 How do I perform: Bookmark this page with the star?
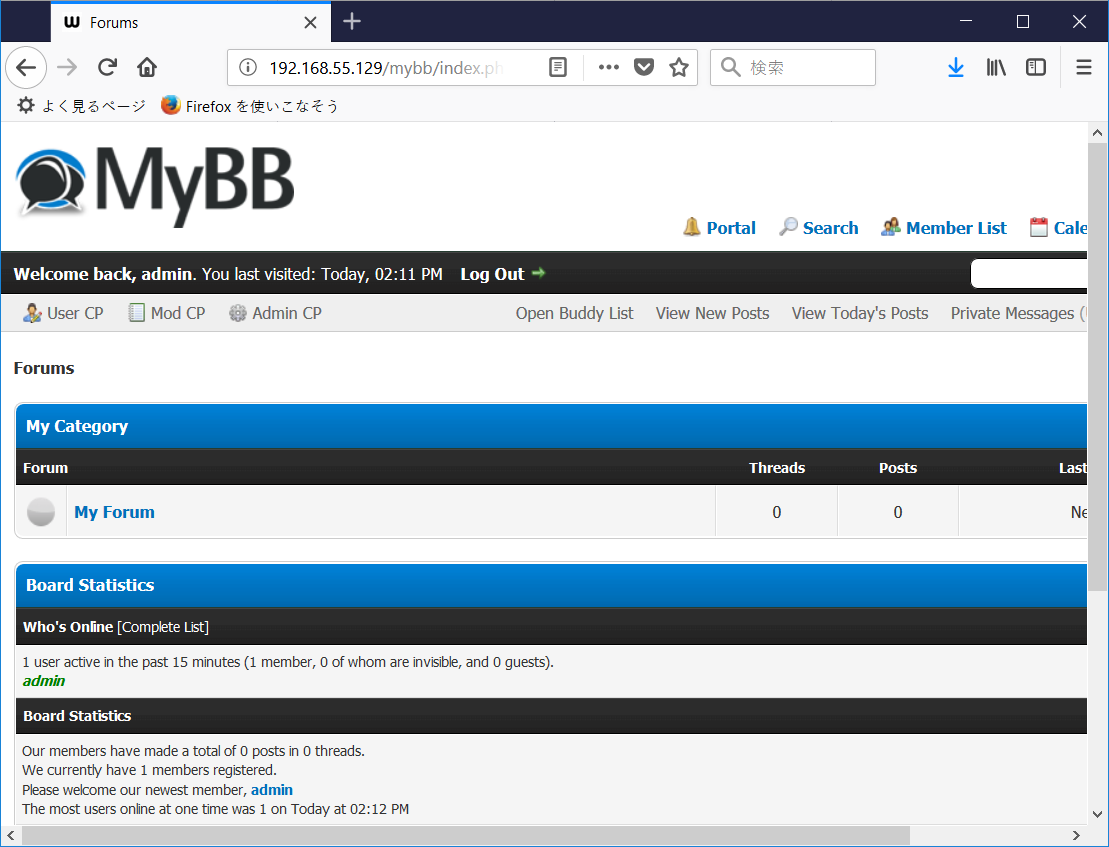[x=679, y=67]
